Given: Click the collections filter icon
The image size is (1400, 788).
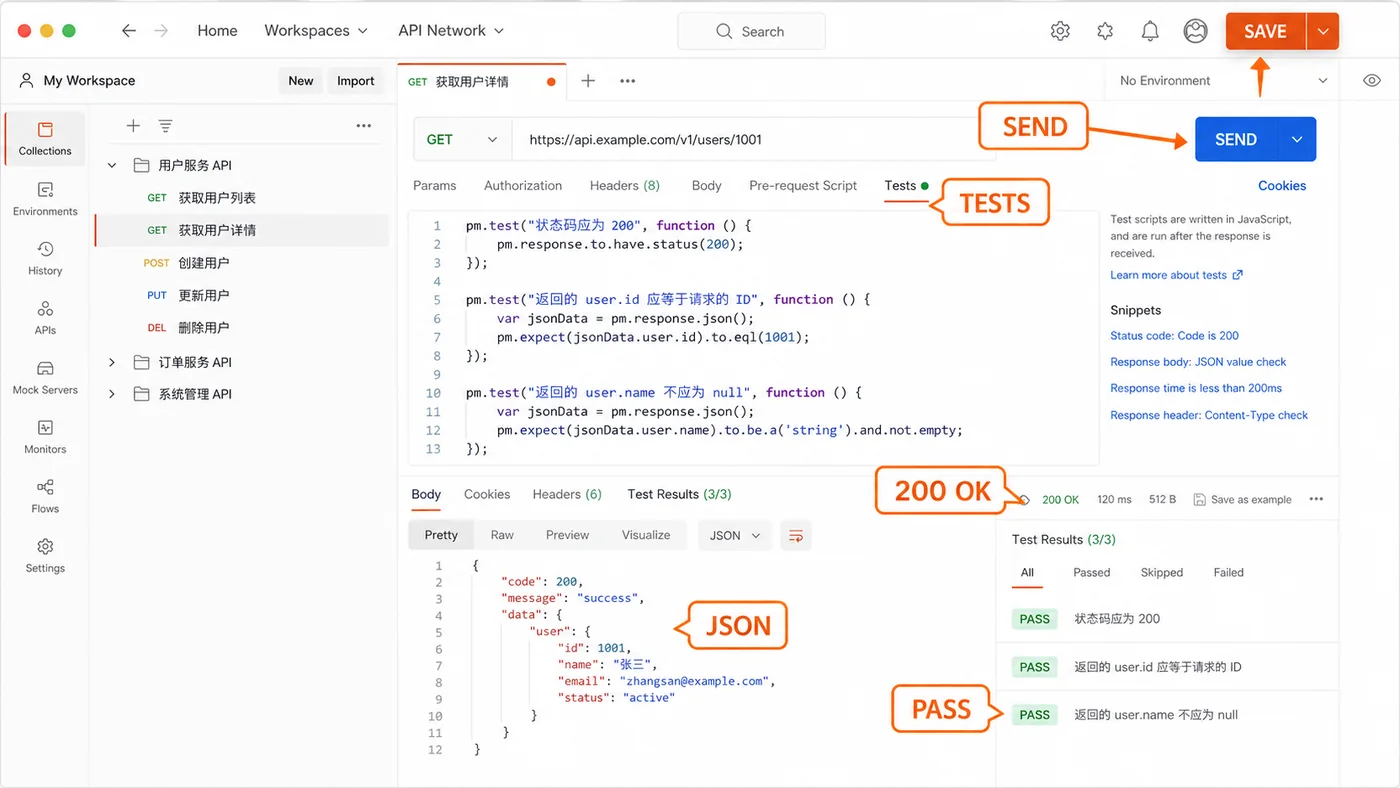Looking at the screenshot, I should pos(166,126).
